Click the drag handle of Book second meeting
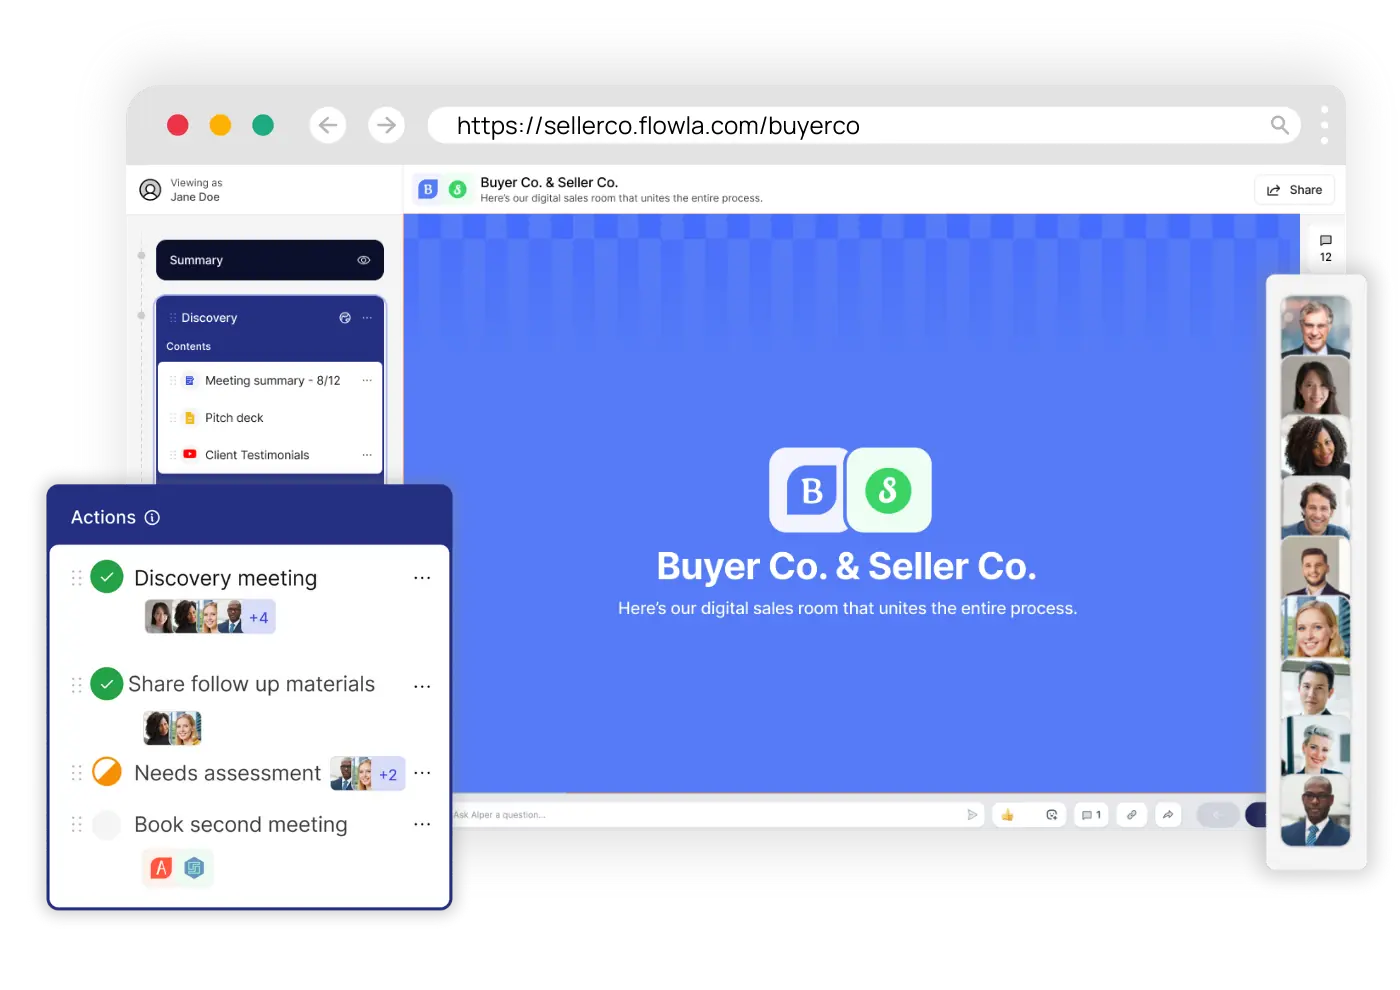The width and height of the screenshot is (1400, 990). point(77,825)
